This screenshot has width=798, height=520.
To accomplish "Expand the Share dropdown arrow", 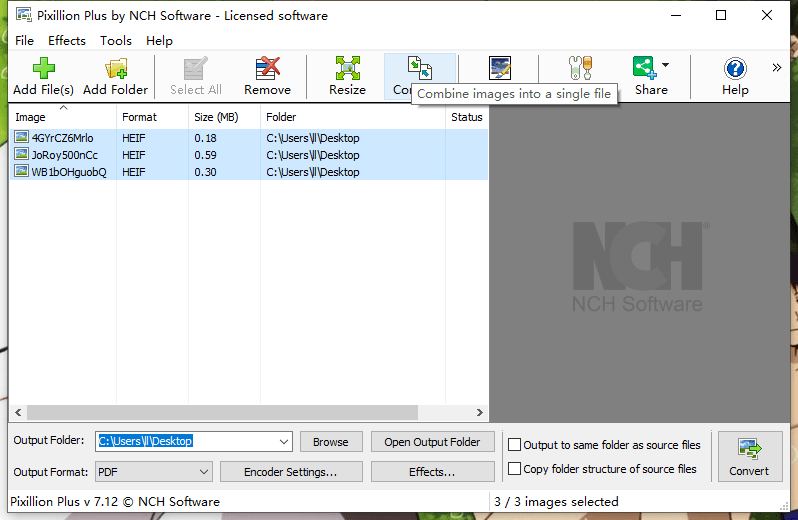I will pos(665,65).
